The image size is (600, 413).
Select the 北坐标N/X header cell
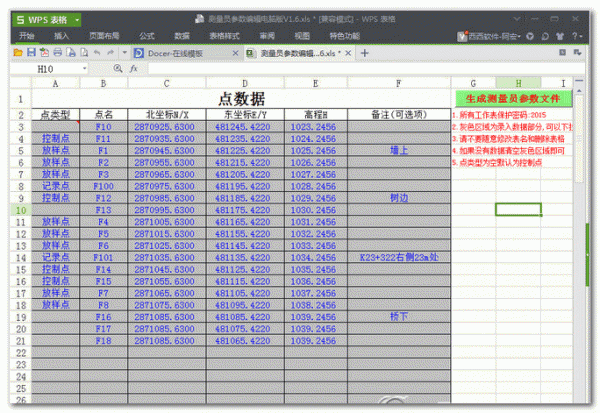pyautogui.click(x=167, y=114)
